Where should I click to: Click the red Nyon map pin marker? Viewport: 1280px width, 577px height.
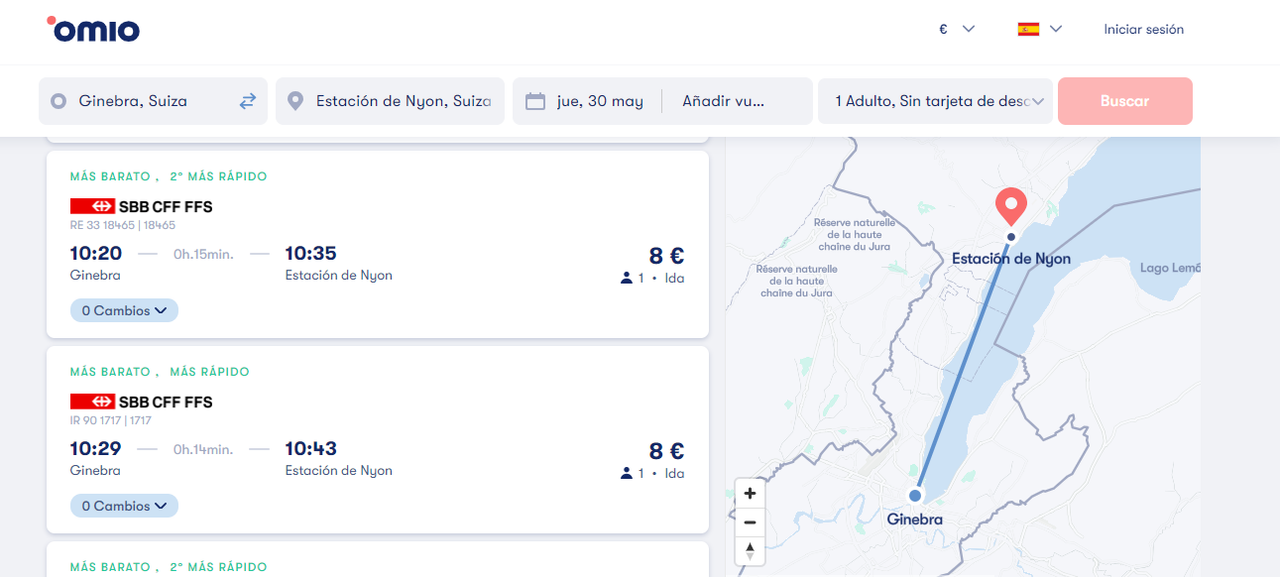(x=1011, y=206)
